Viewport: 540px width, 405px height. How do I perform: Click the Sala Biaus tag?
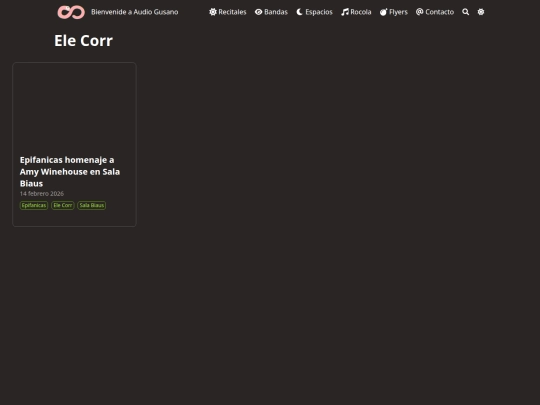point(92,205)
